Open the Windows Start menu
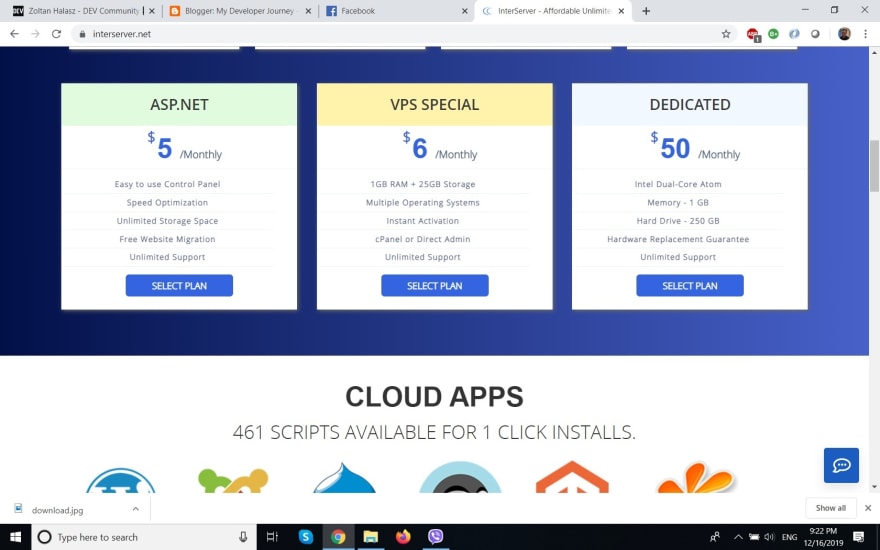Screen dimensions: 880x550 tap(15, 537)
